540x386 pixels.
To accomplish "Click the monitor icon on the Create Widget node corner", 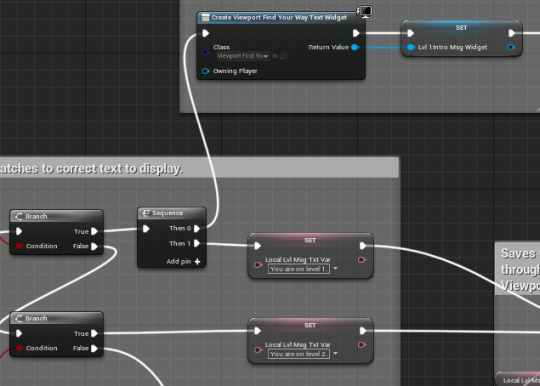I will [365, 12].
